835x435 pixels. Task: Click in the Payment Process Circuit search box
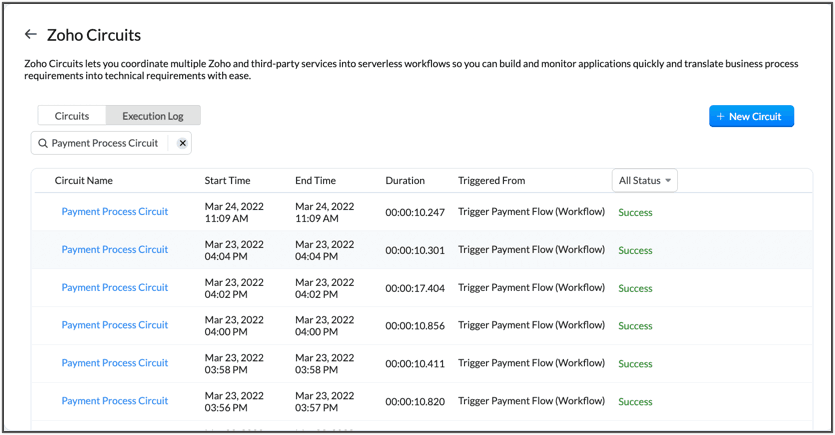105,143
